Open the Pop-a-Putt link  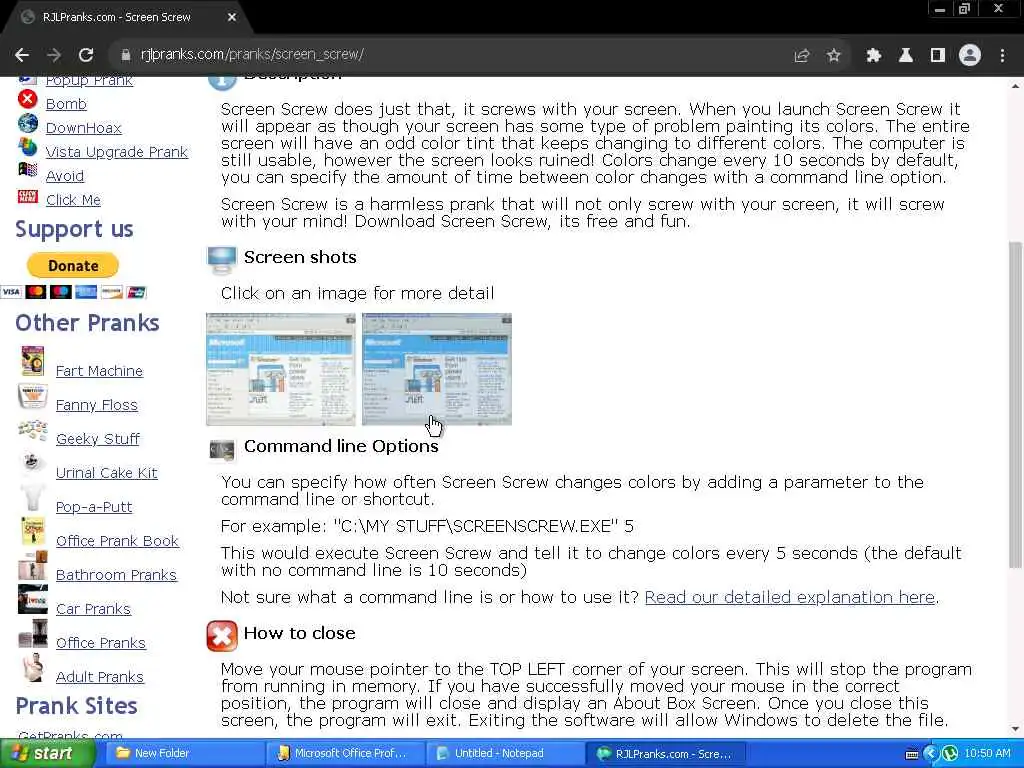[94, 507]
